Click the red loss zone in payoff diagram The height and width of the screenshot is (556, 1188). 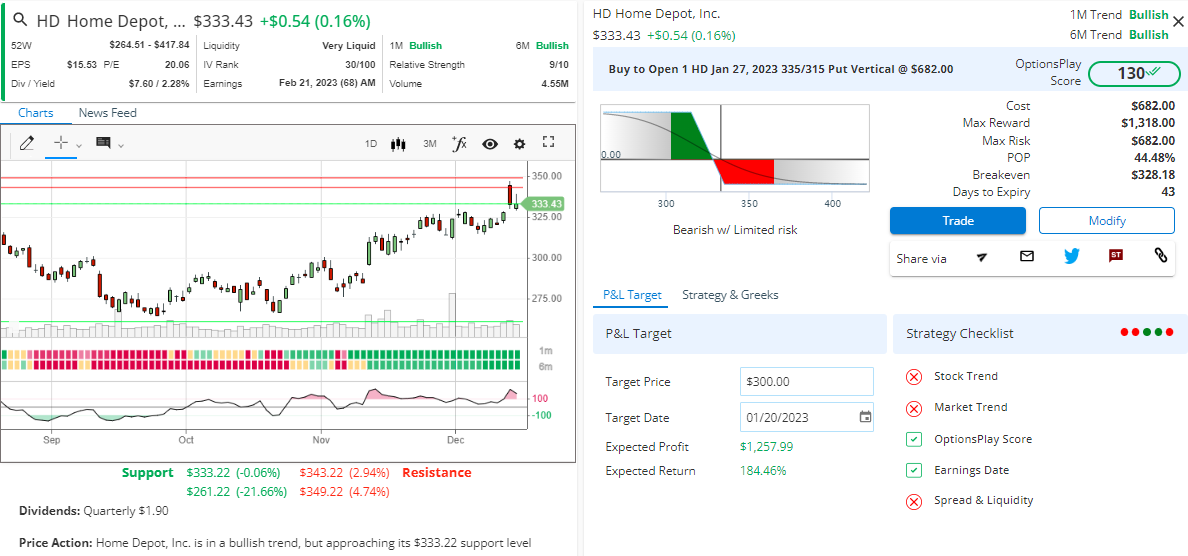coord(746,171)
